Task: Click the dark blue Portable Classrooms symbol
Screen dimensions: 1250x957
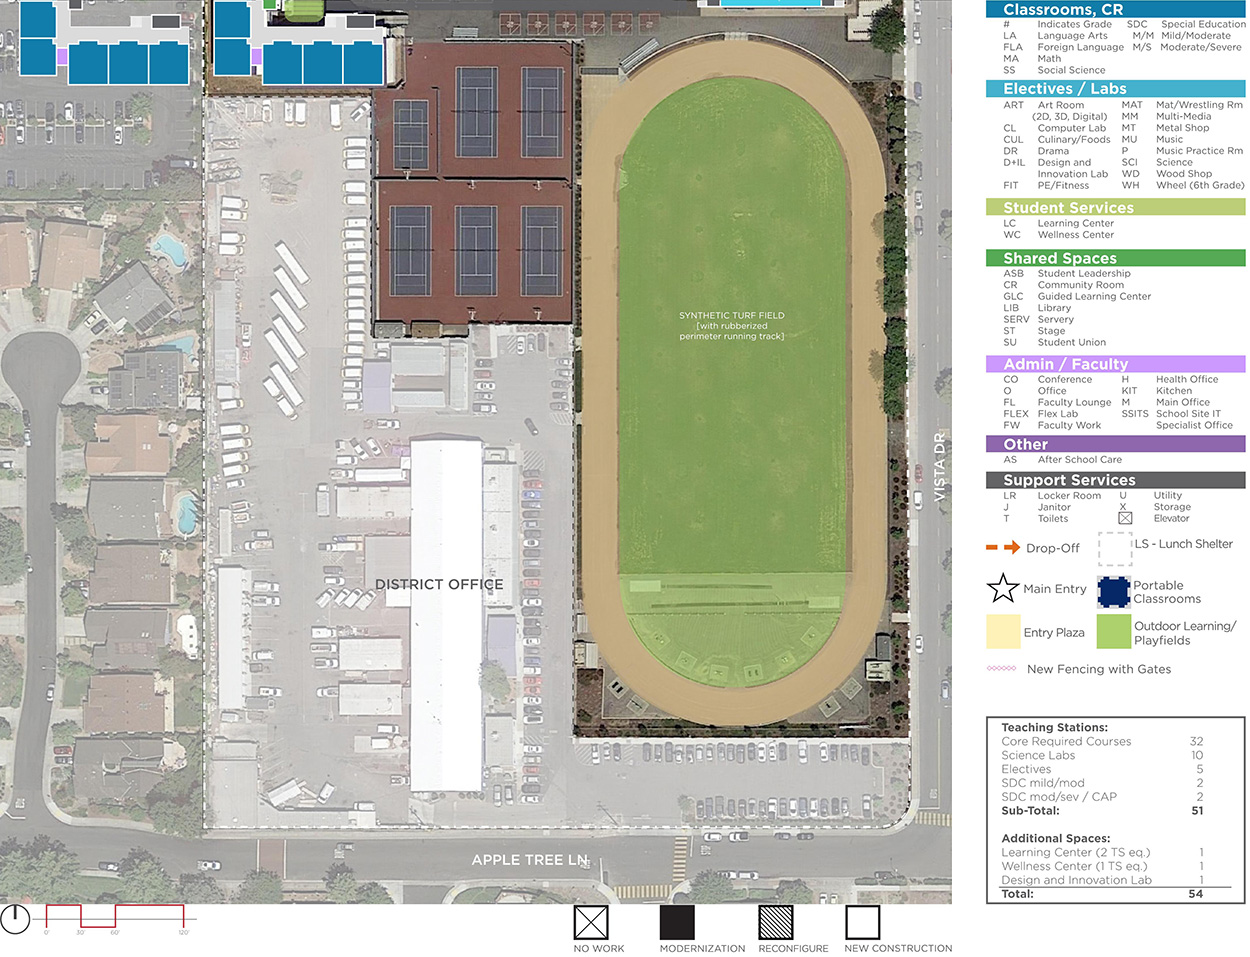Action: [x=1114, y=592]
